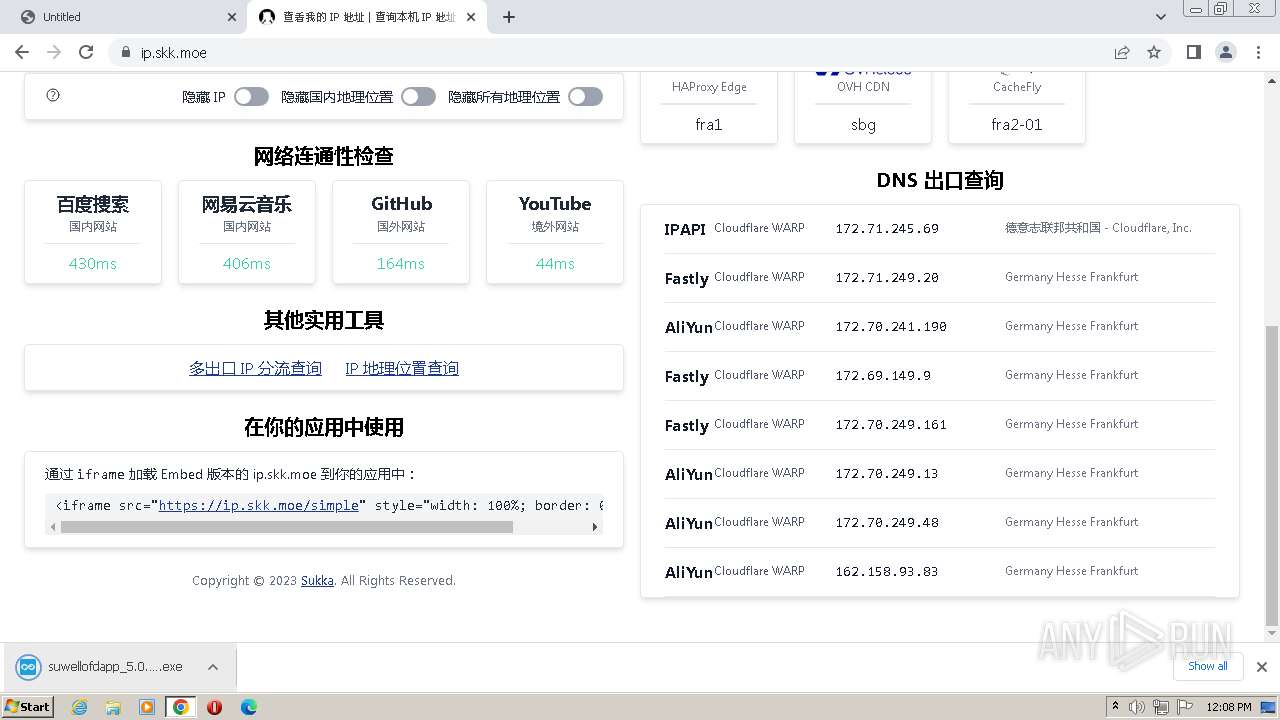Click the volume speaker tray icon
This screenshot has width=1280, height=720.
coord(1137,707)
